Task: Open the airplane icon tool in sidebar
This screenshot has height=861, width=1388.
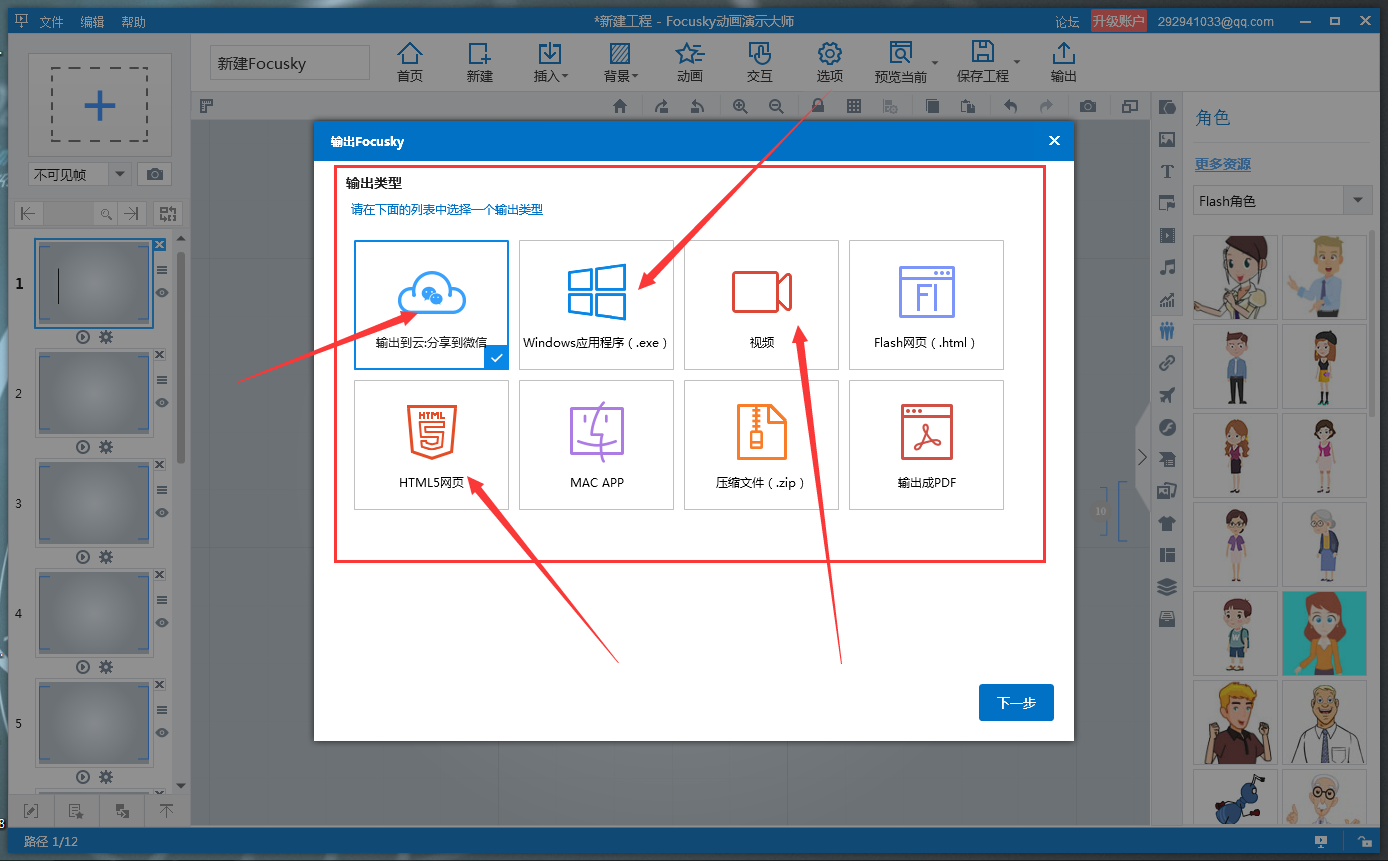Action: (x=1167, y=395)
